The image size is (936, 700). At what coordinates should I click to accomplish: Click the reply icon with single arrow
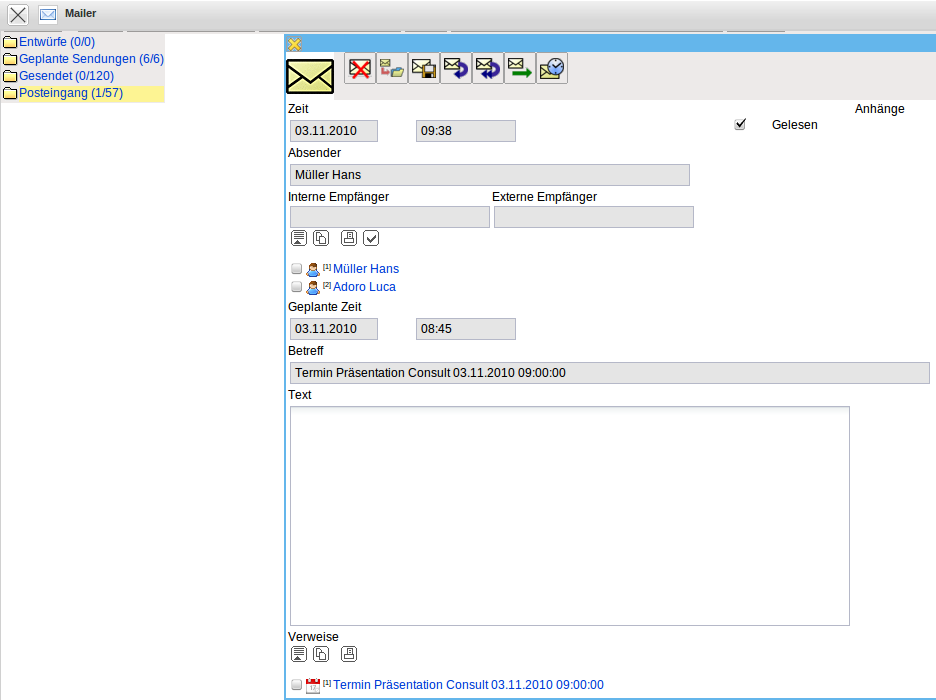pos(456,68)
